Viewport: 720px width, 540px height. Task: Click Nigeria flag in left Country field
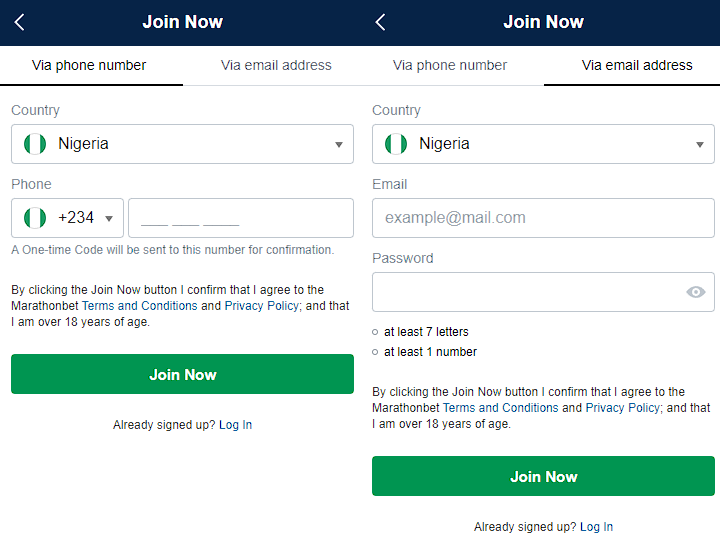tap(36, 144)
